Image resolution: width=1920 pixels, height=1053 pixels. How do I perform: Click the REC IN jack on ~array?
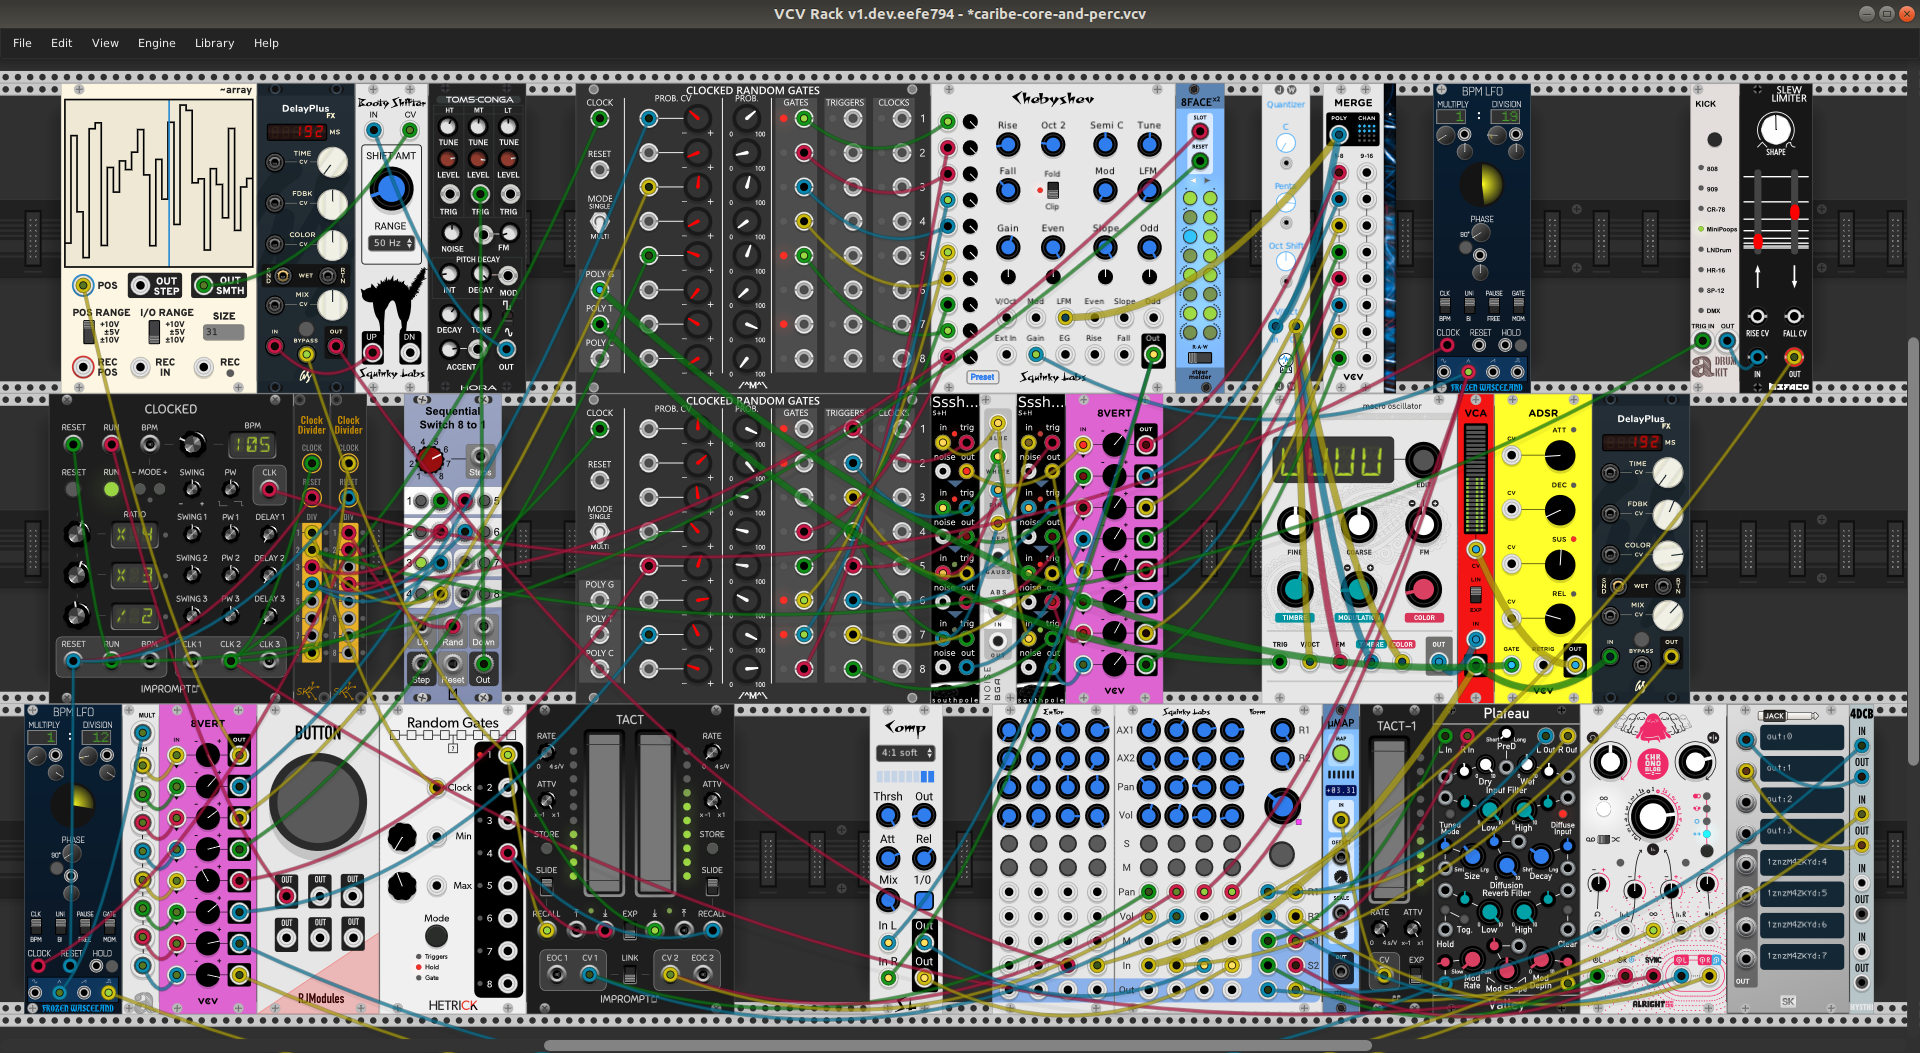point(141,367)
